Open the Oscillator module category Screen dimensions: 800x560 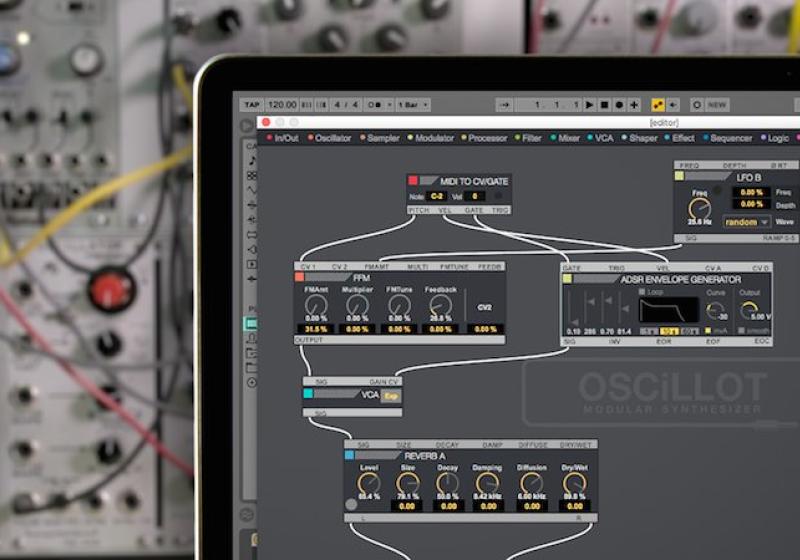[330, 138]
